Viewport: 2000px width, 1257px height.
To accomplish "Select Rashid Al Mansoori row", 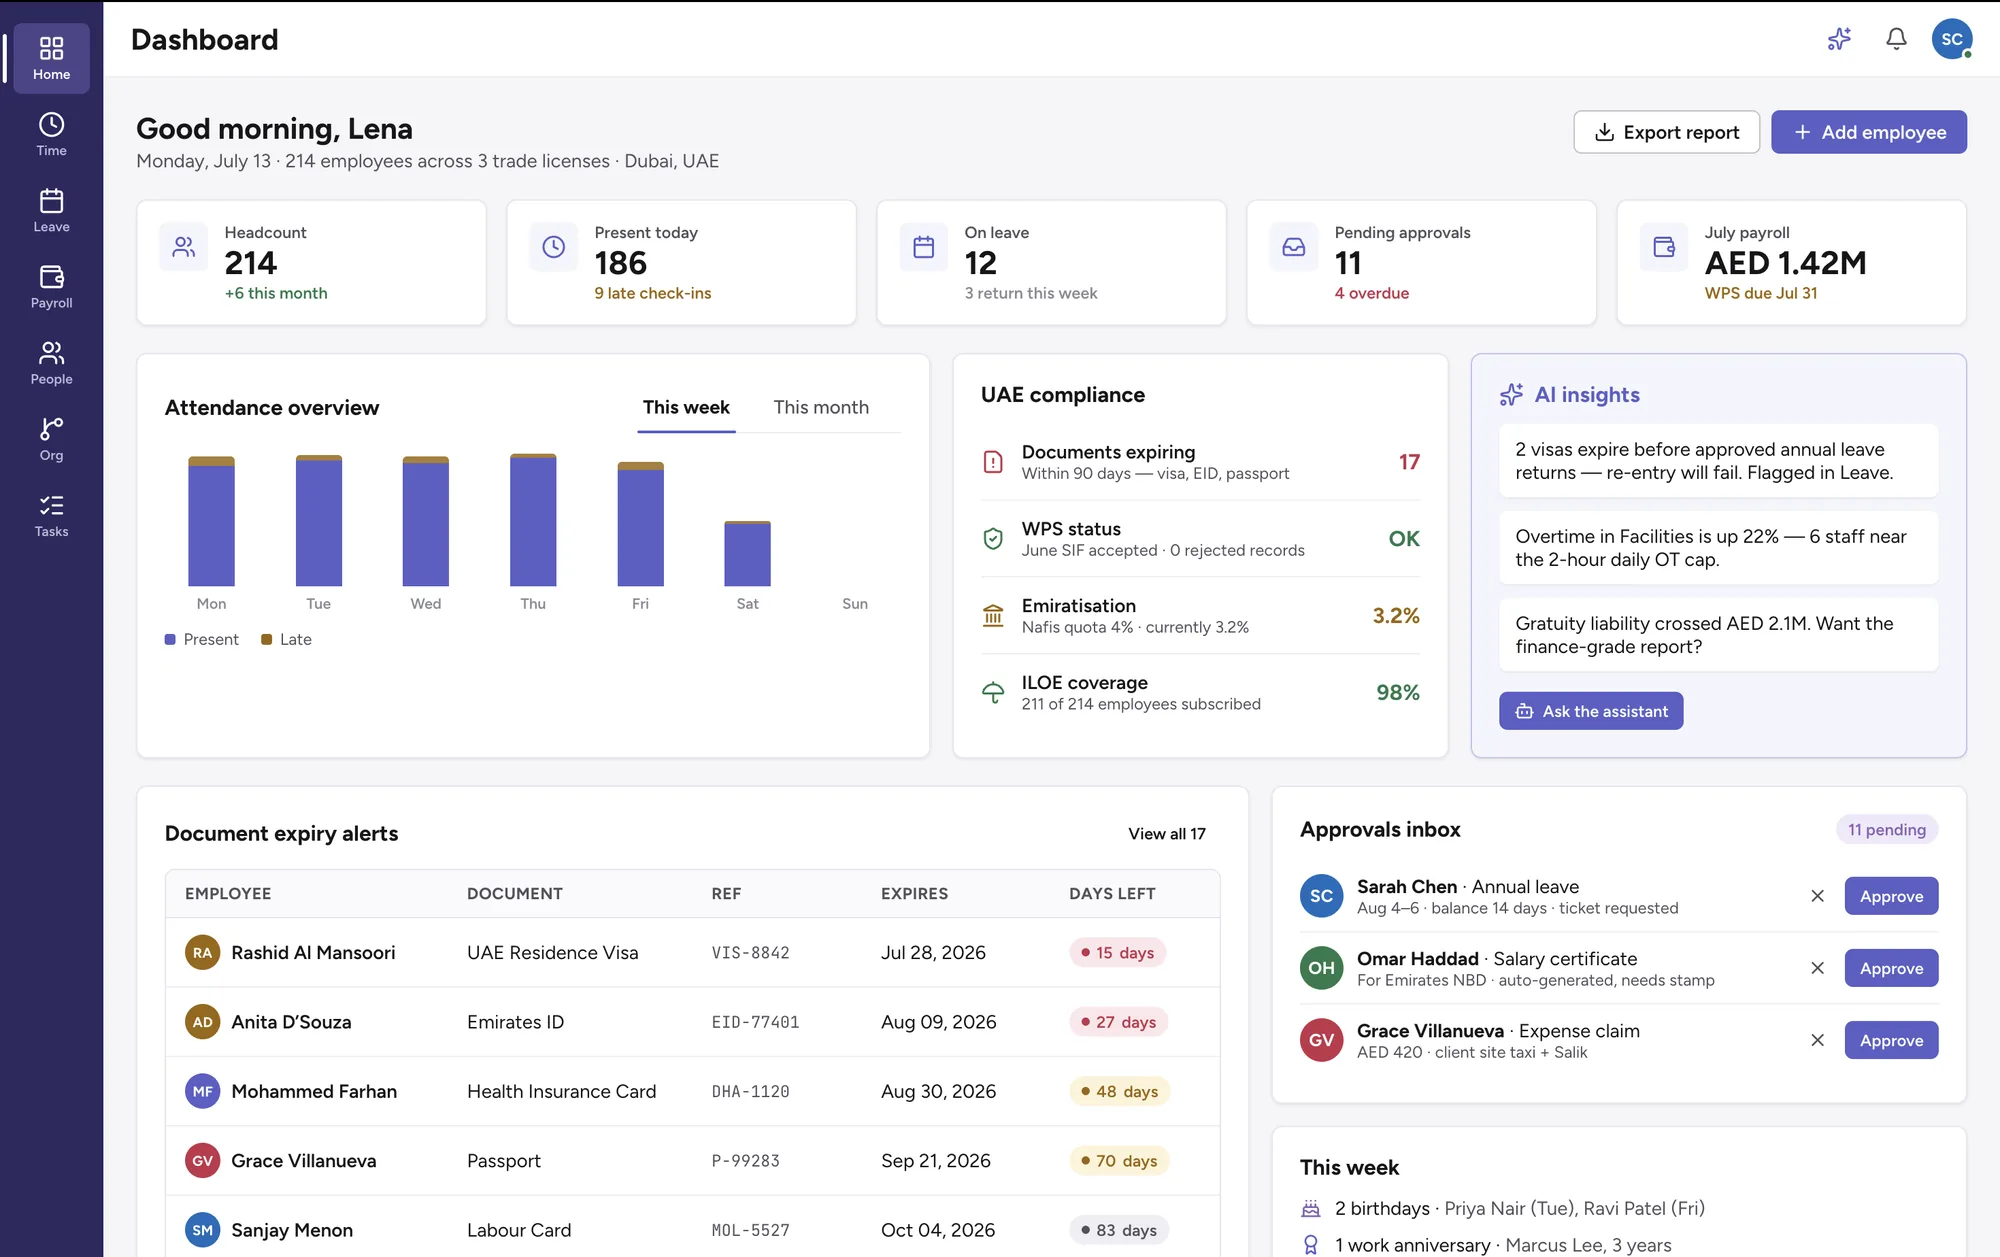I will pyautogui.click(x=692, y=953).
